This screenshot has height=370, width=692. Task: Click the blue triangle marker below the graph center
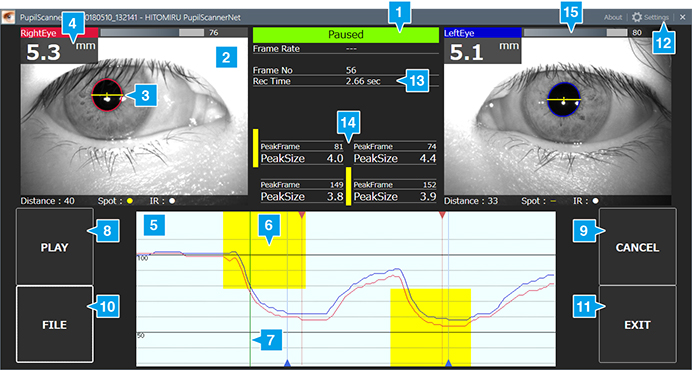(x=287, y=363)
